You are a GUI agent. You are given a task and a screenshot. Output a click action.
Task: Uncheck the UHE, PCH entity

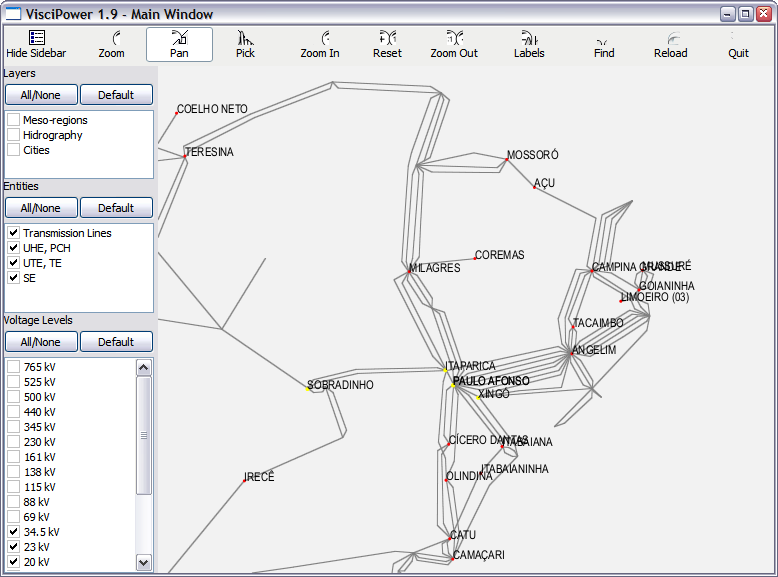(x=14, y=248)
